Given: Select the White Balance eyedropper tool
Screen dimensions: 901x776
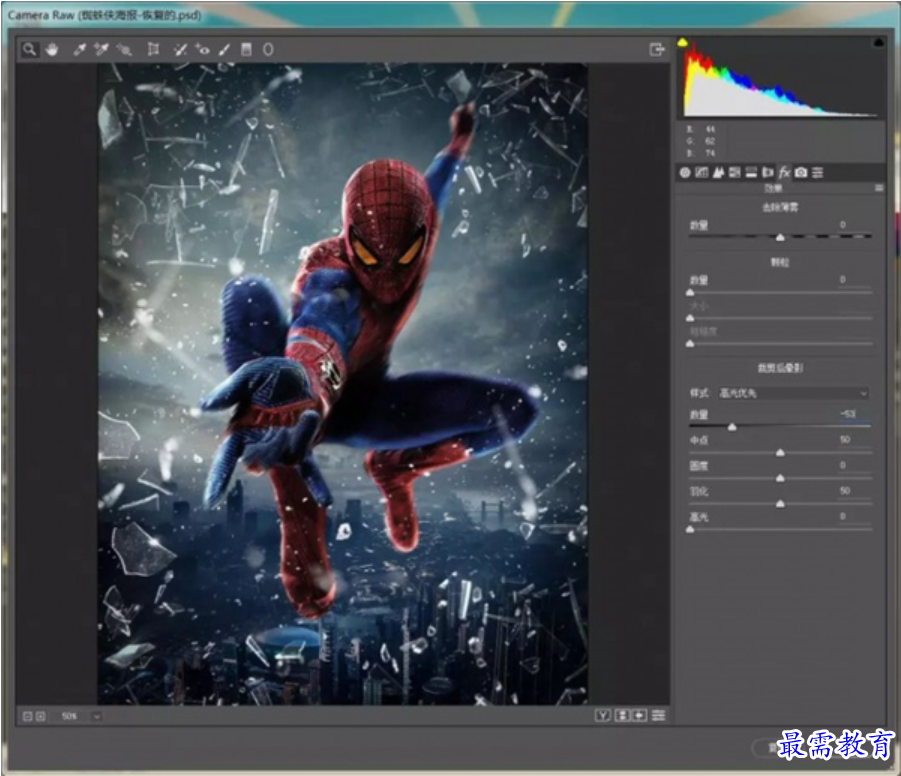Looking at the screenshot, I should 79,49.
